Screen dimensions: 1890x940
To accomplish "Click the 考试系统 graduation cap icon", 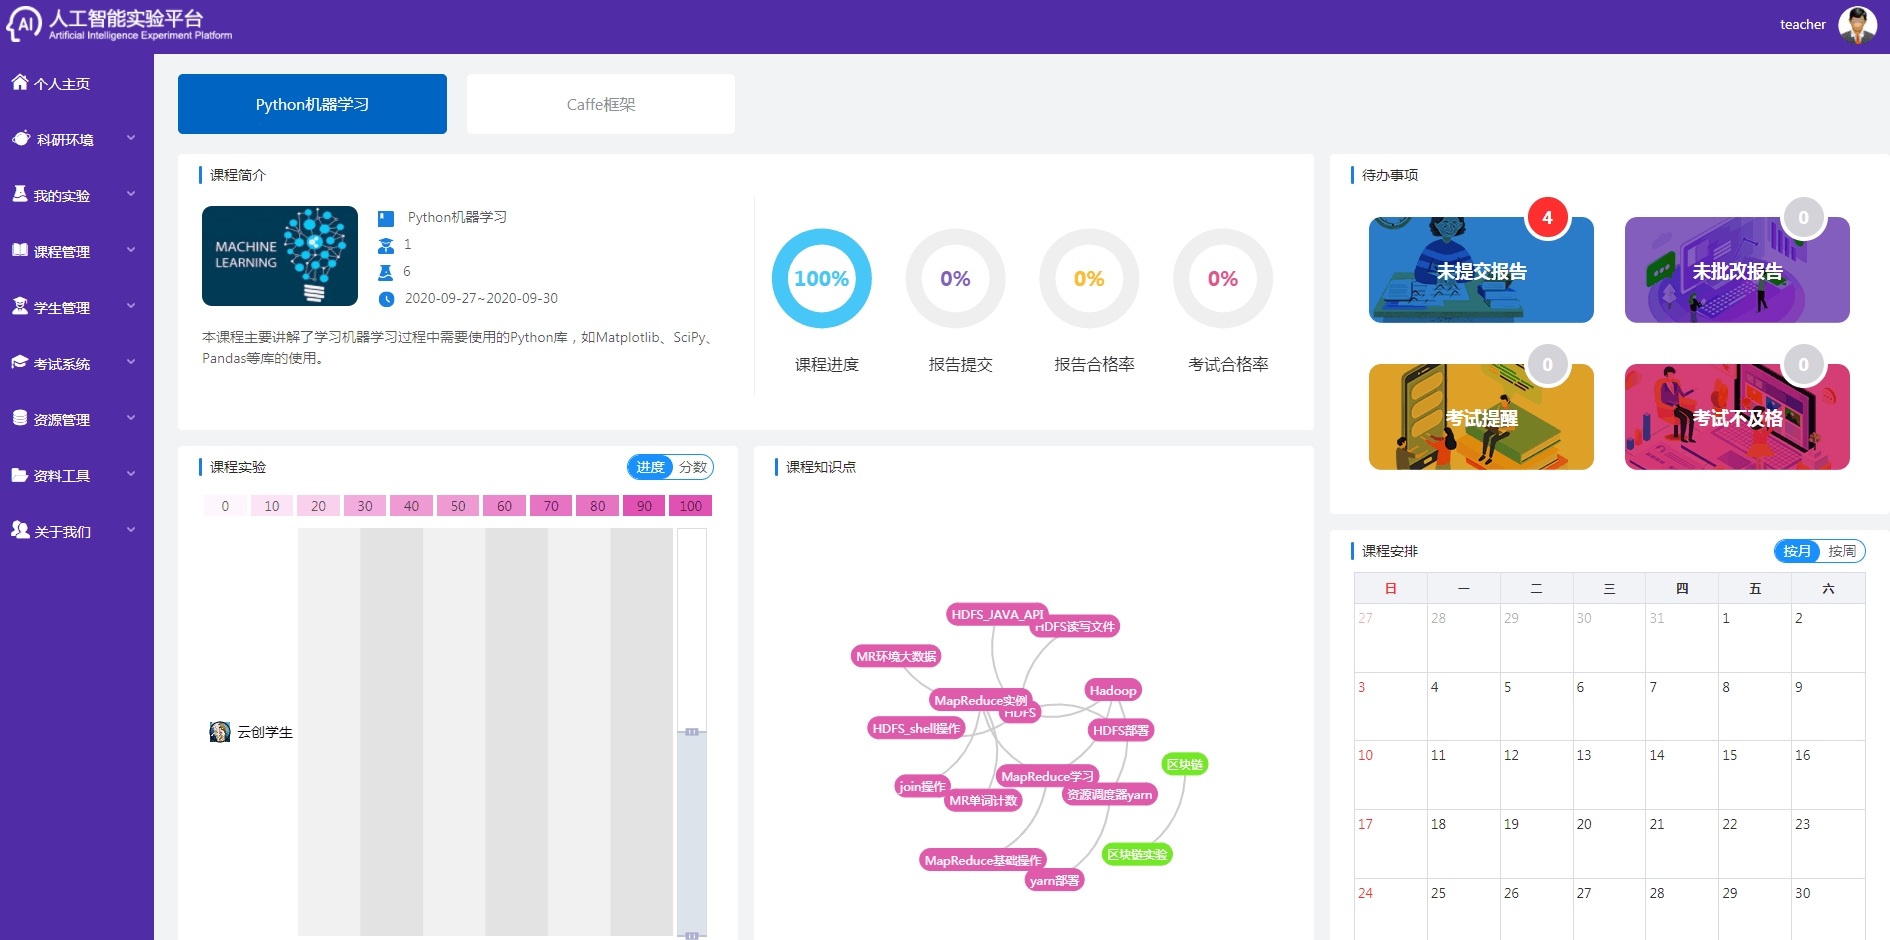I will click(x=20, y=363).
